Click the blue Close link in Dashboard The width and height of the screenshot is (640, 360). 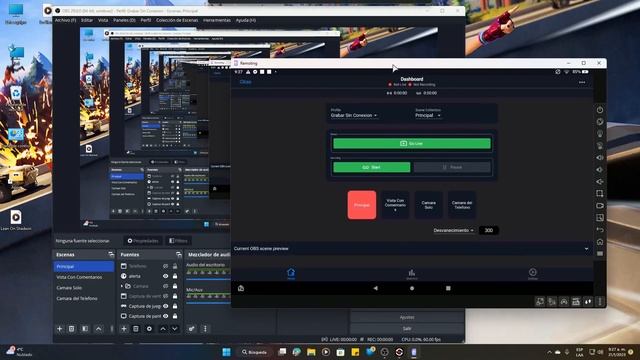(245, 82)
